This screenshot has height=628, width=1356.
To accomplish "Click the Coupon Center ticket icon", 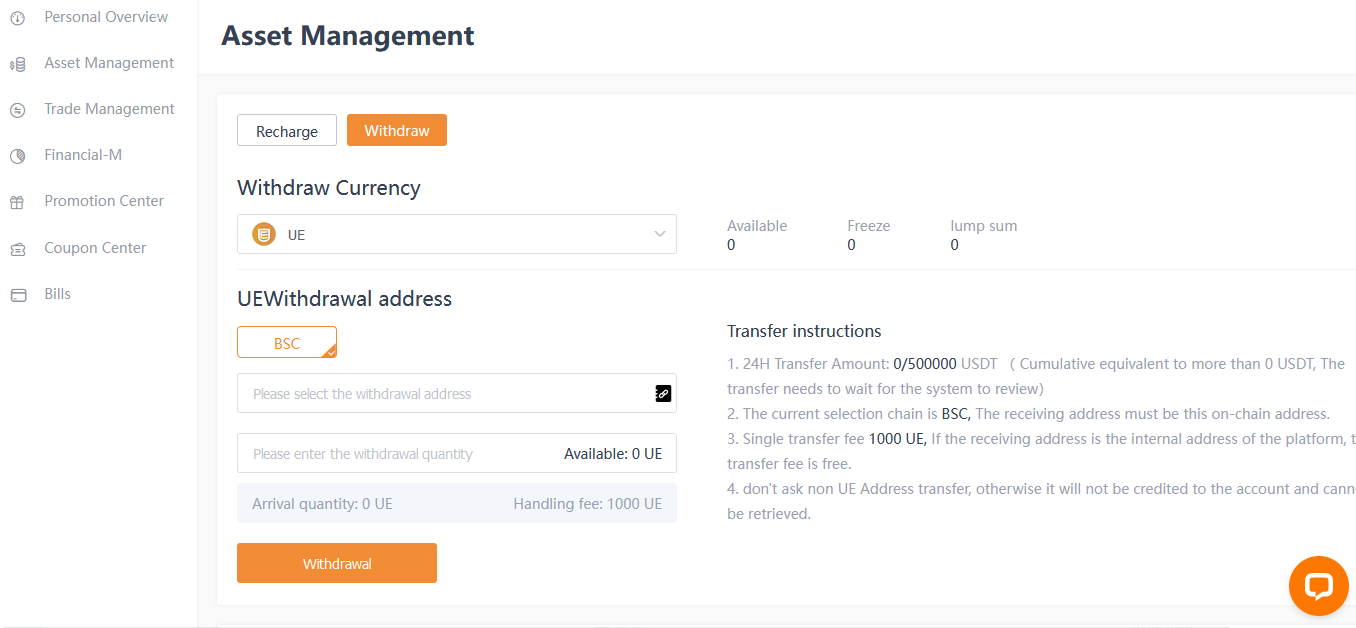I will tap(17, 249).
